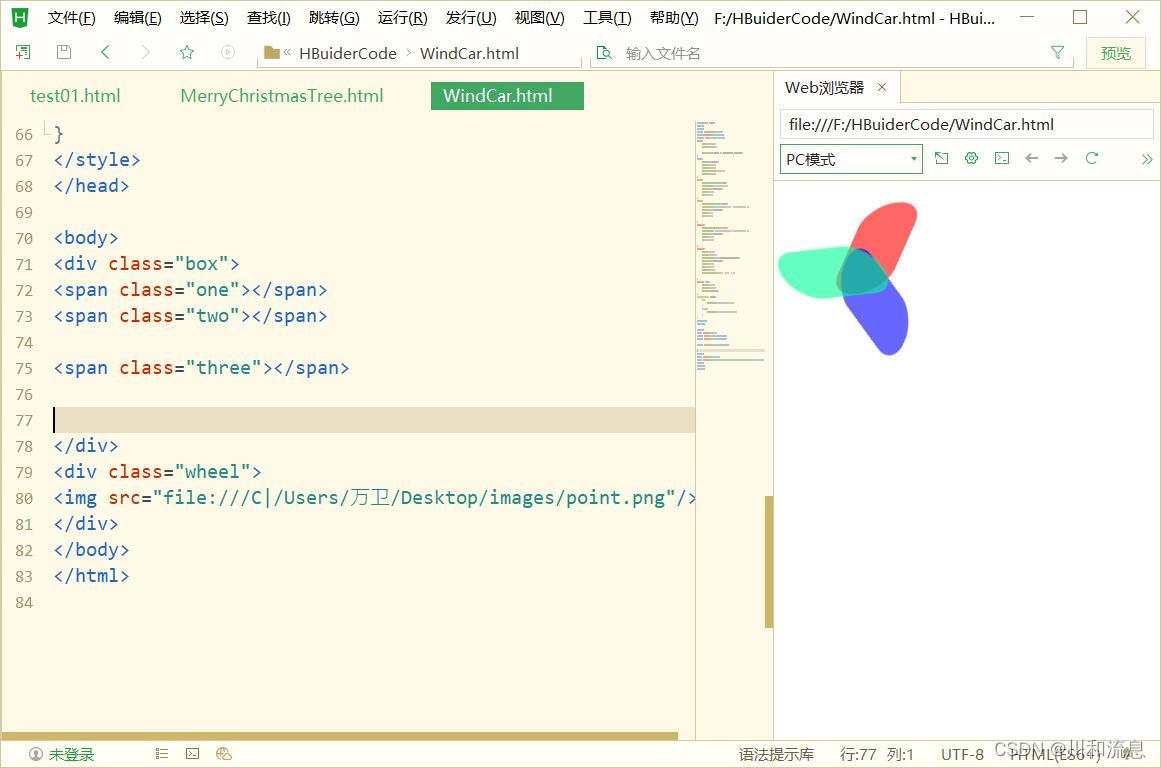1161x768 pixels.
Task: Click the vertical editor scrollbar thumb
Action: click(x=769, y=561)
